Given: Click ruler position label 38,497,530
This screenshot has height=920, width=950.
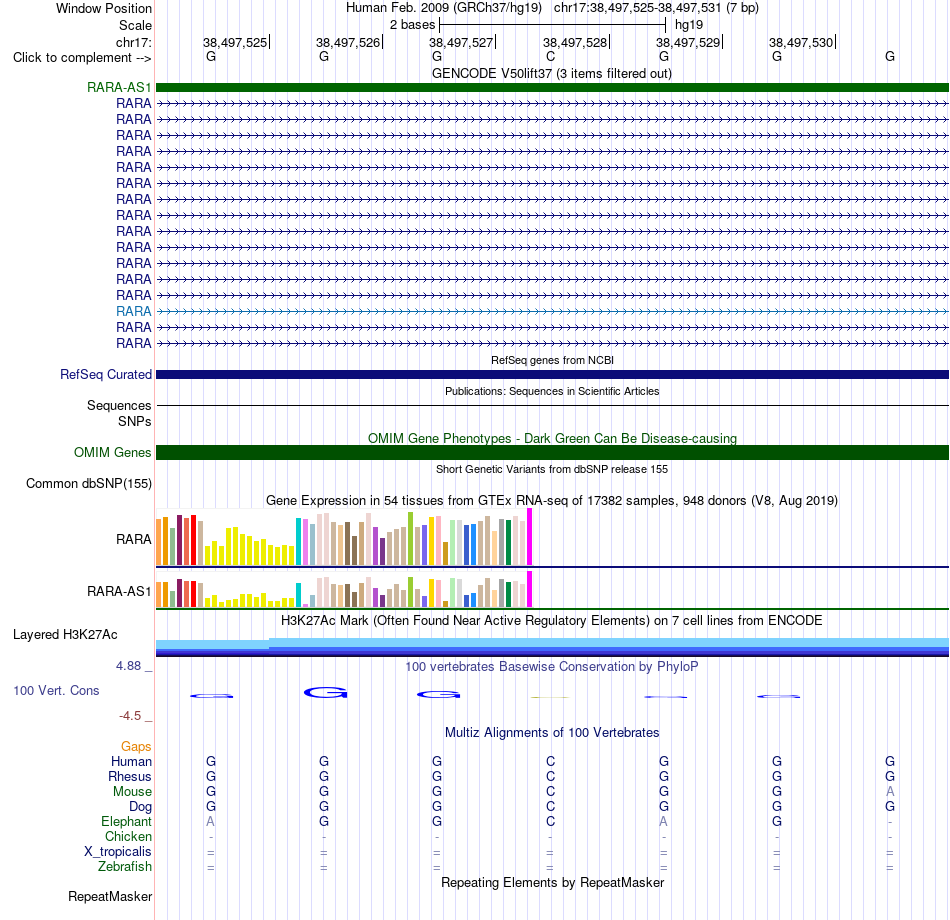Looking at the screenshot, I should [x=801, y=42].
